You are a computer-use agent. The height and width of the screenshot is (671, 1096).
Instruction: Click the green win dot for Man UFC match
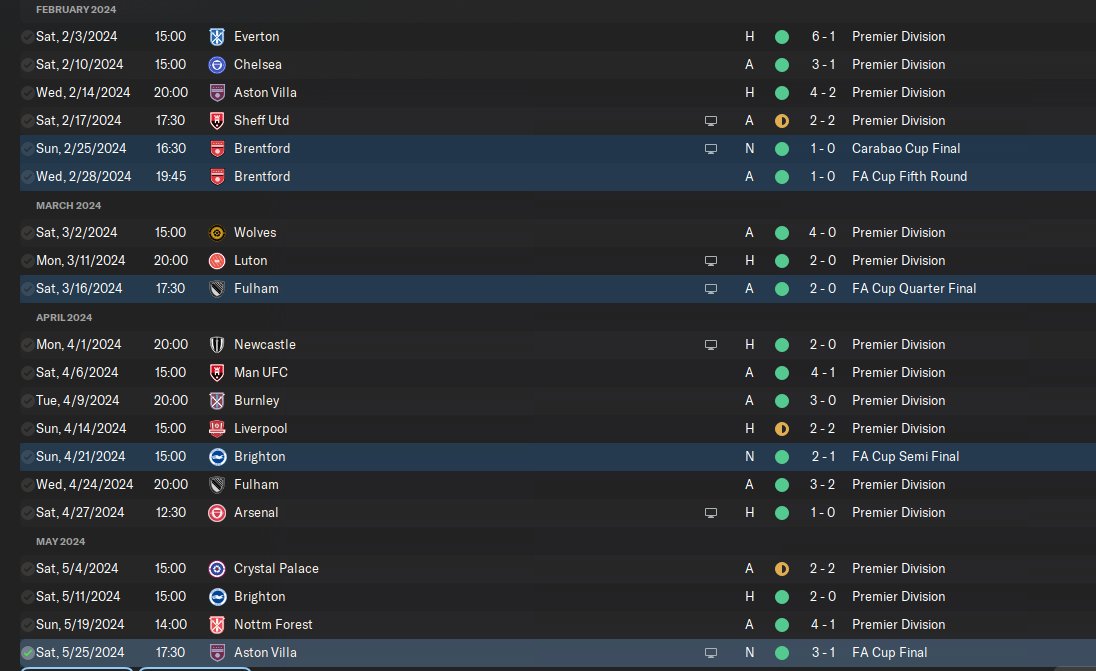pyautogui.click(x=782, y=372)
